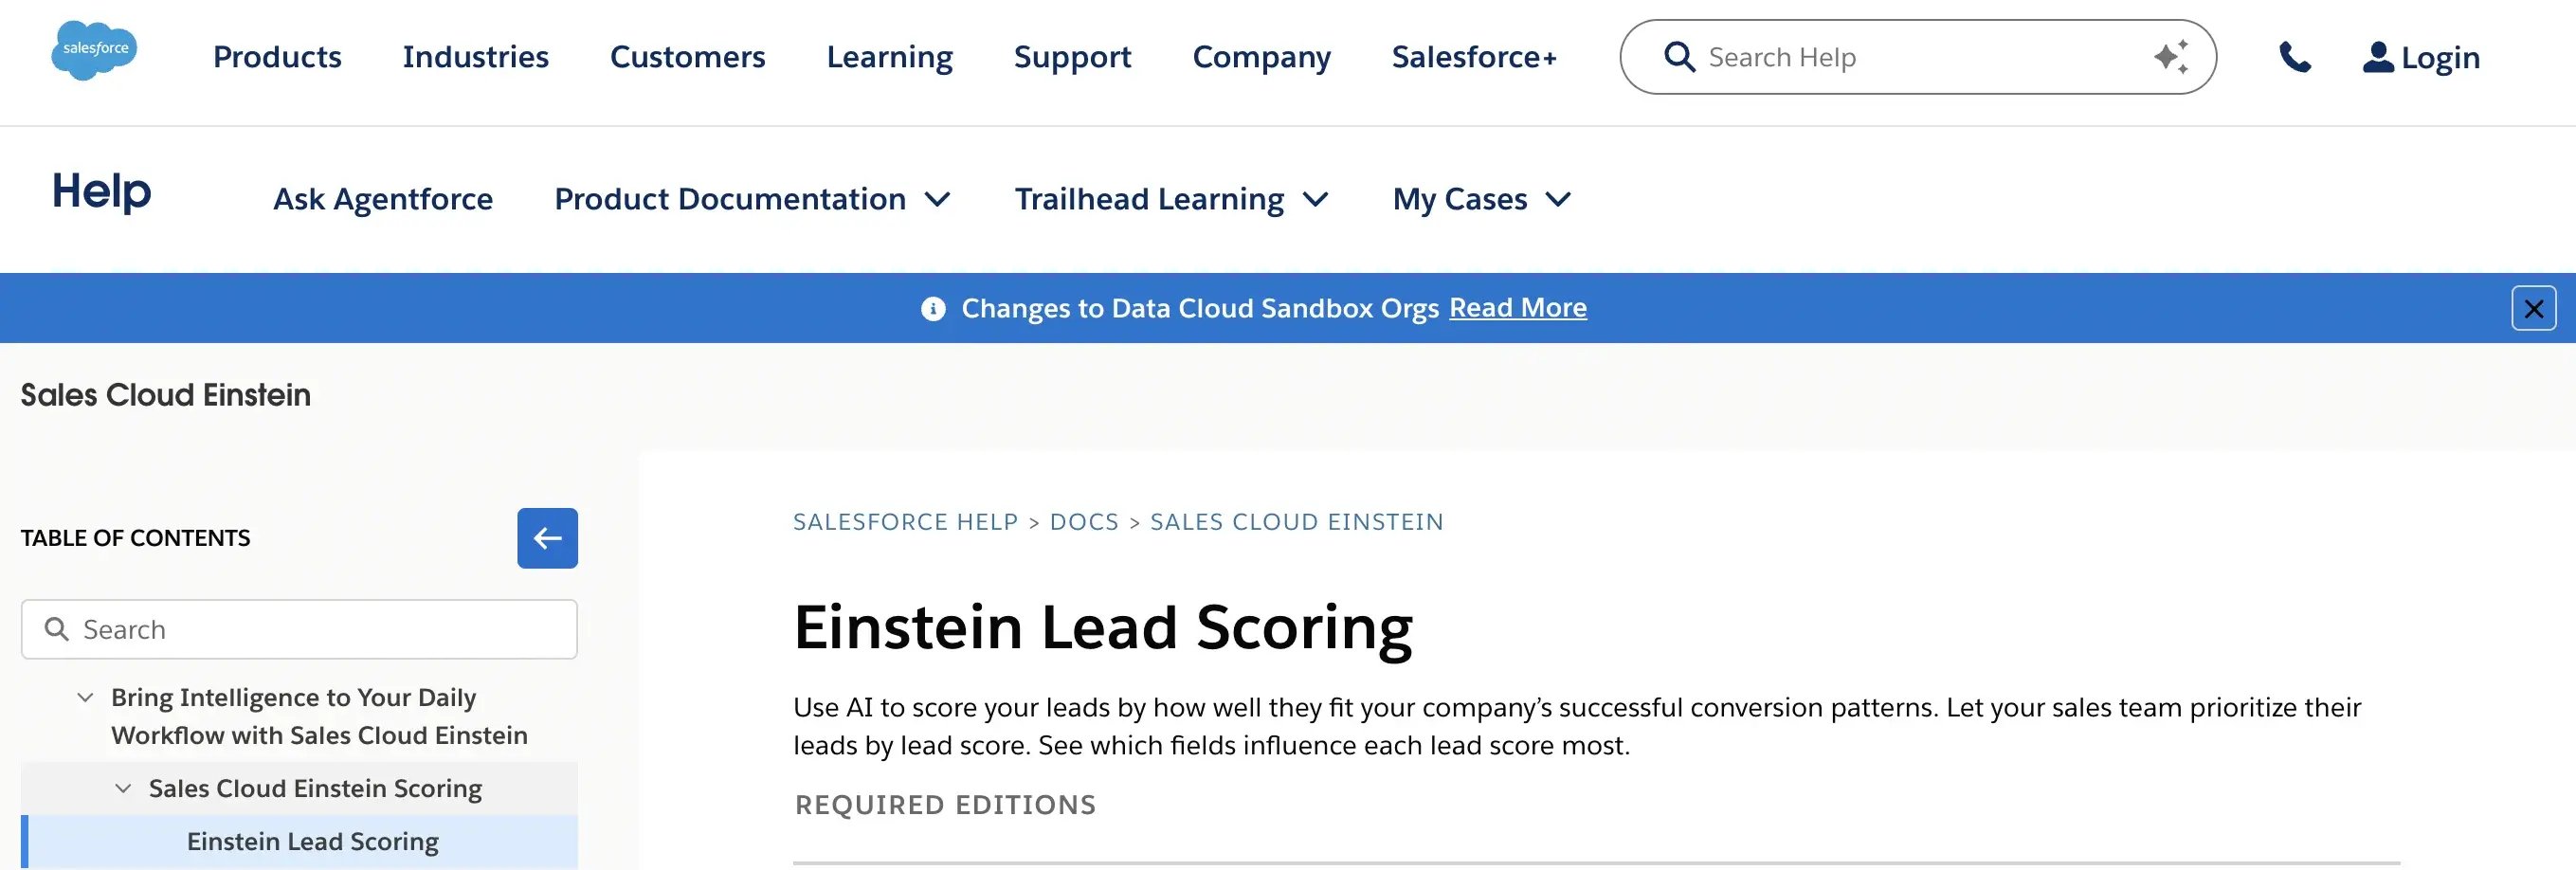The width and height of the screenshot is (2576, 870).
Task: Focus the table of contents Search field
Action: pyautogui.click(x=320, y=629)
